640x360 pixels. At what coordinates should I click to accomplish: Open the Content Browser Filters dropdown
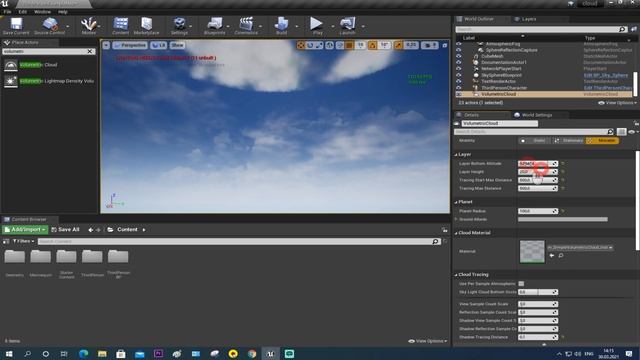click(x=23, y=241)
